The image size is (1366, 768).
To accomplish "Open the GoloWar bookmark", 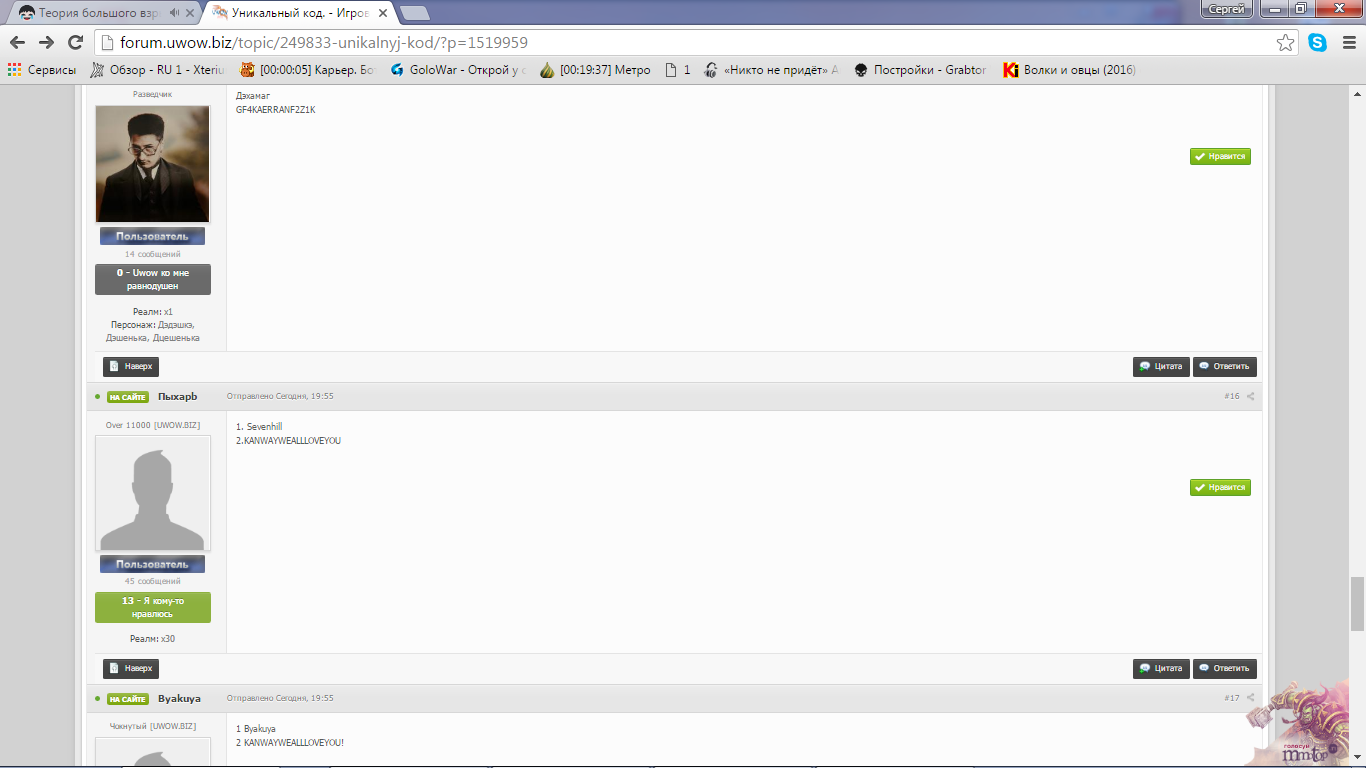I will click(458, 70).
